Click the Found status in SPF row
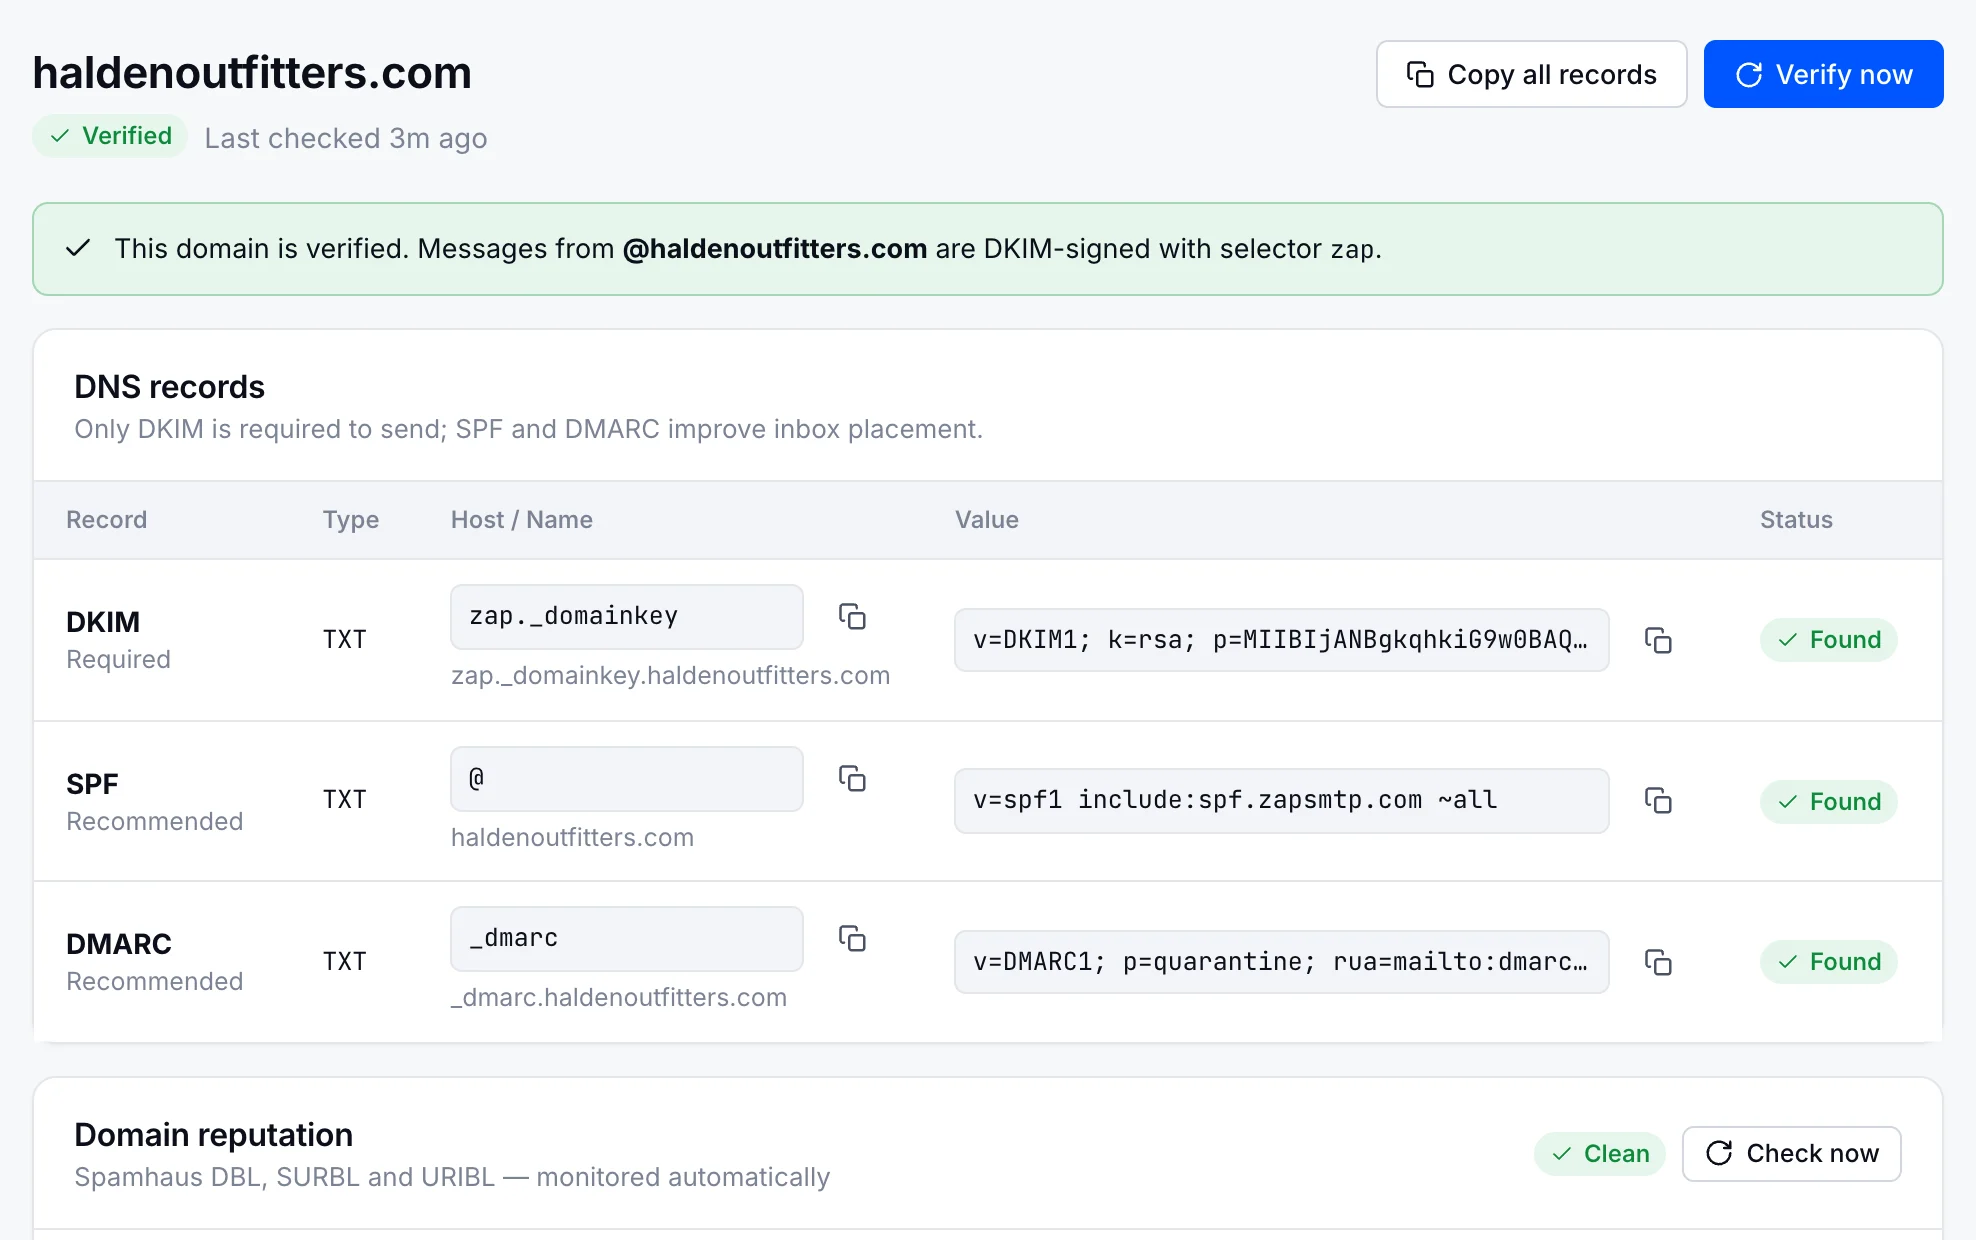 [1829, 802]
